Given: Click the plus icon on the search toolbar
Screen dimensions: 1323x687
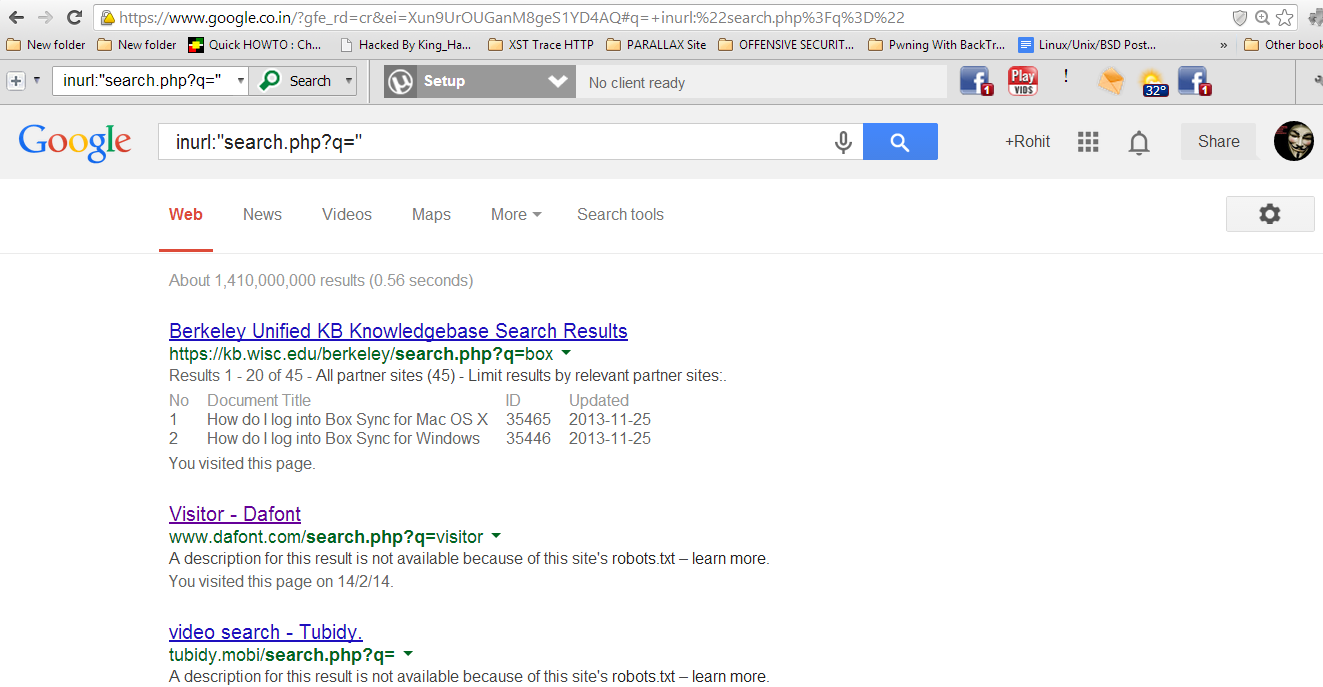Looking at the screenshot, I should (16, 81).
